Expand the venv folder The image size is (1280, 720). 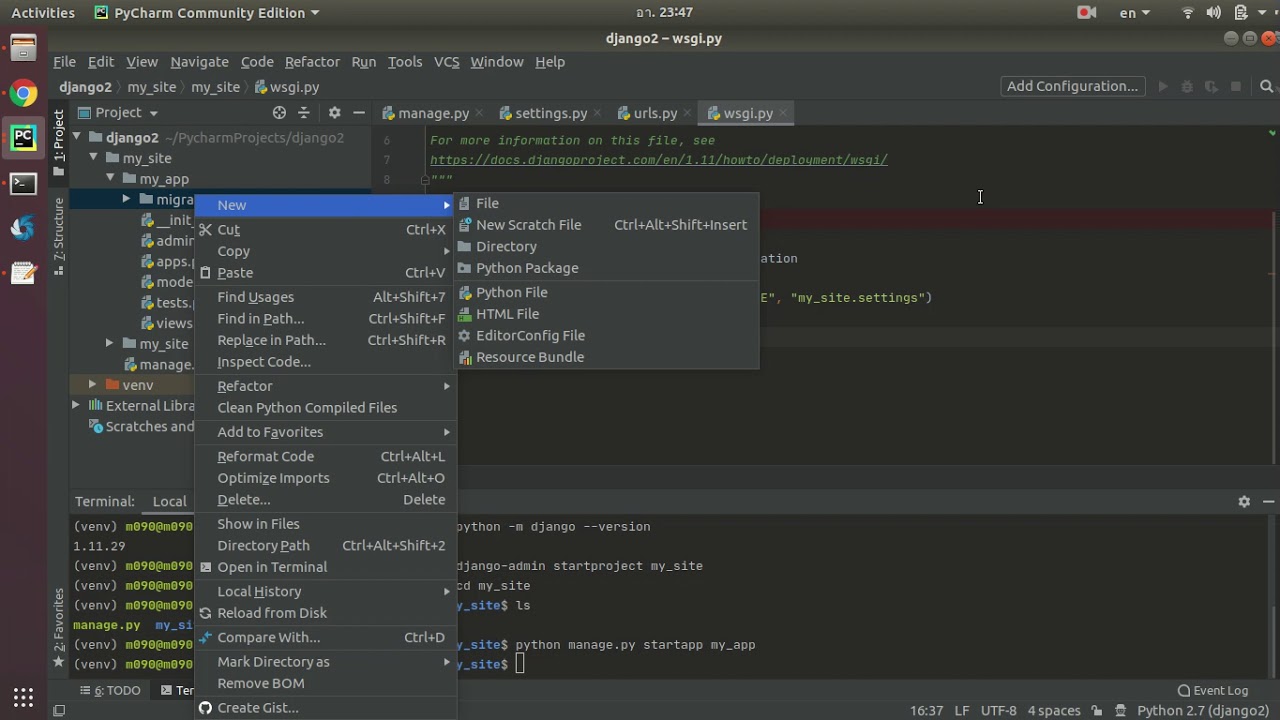(92, 384)
